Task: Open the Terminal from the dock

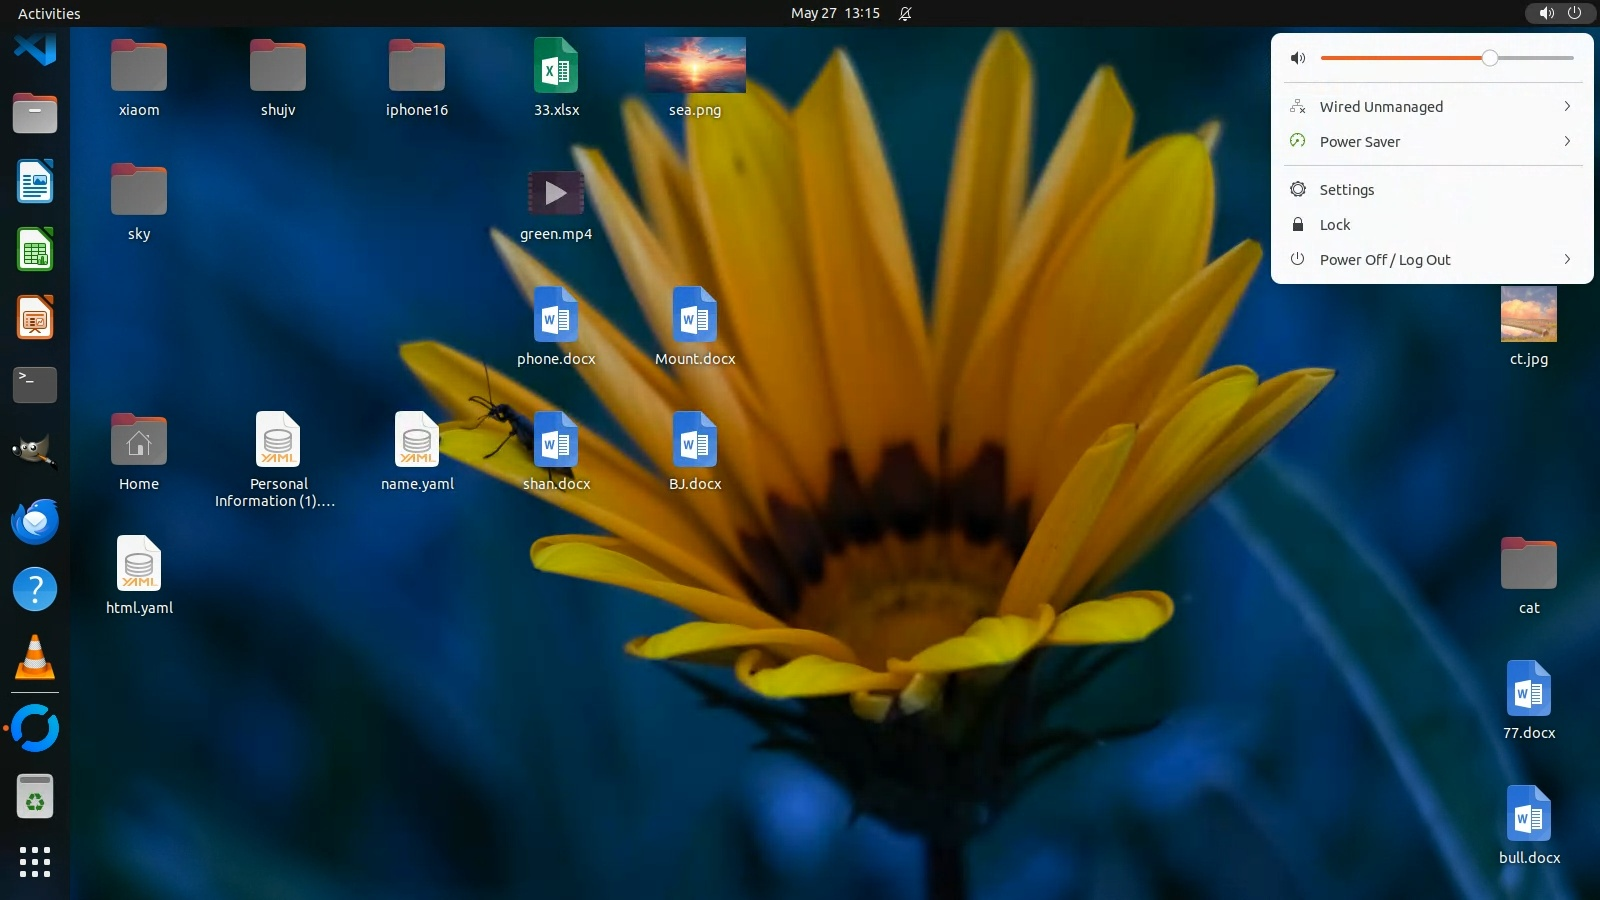Action: coord(35,385)
